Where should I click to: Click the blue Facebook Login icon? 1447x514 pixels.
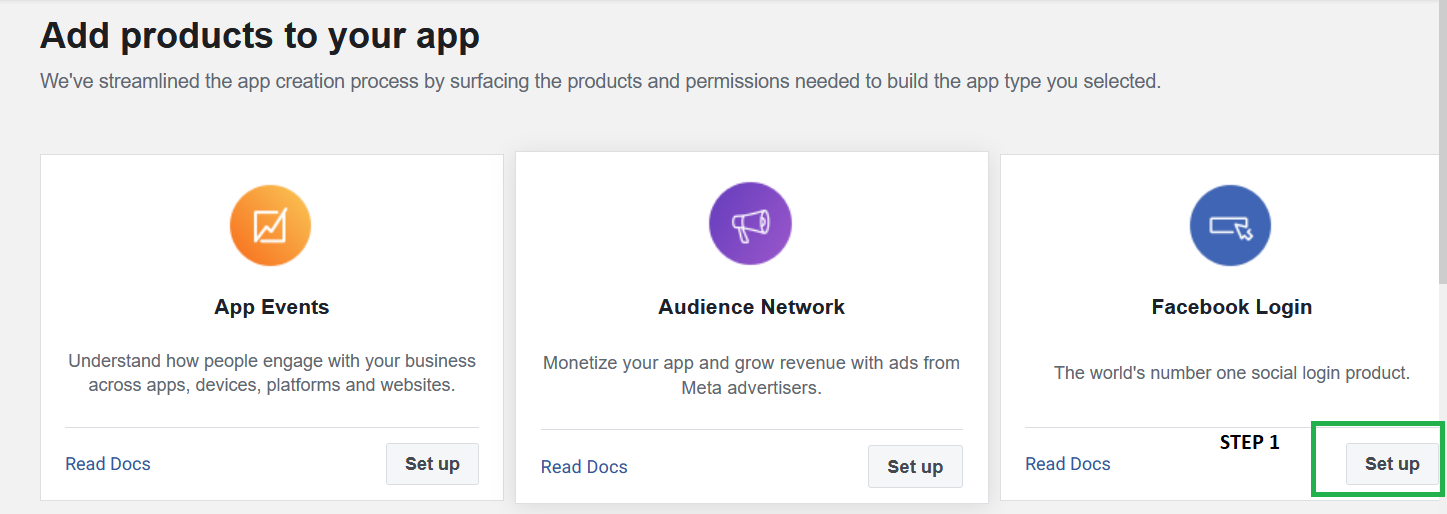point(1230,225)
